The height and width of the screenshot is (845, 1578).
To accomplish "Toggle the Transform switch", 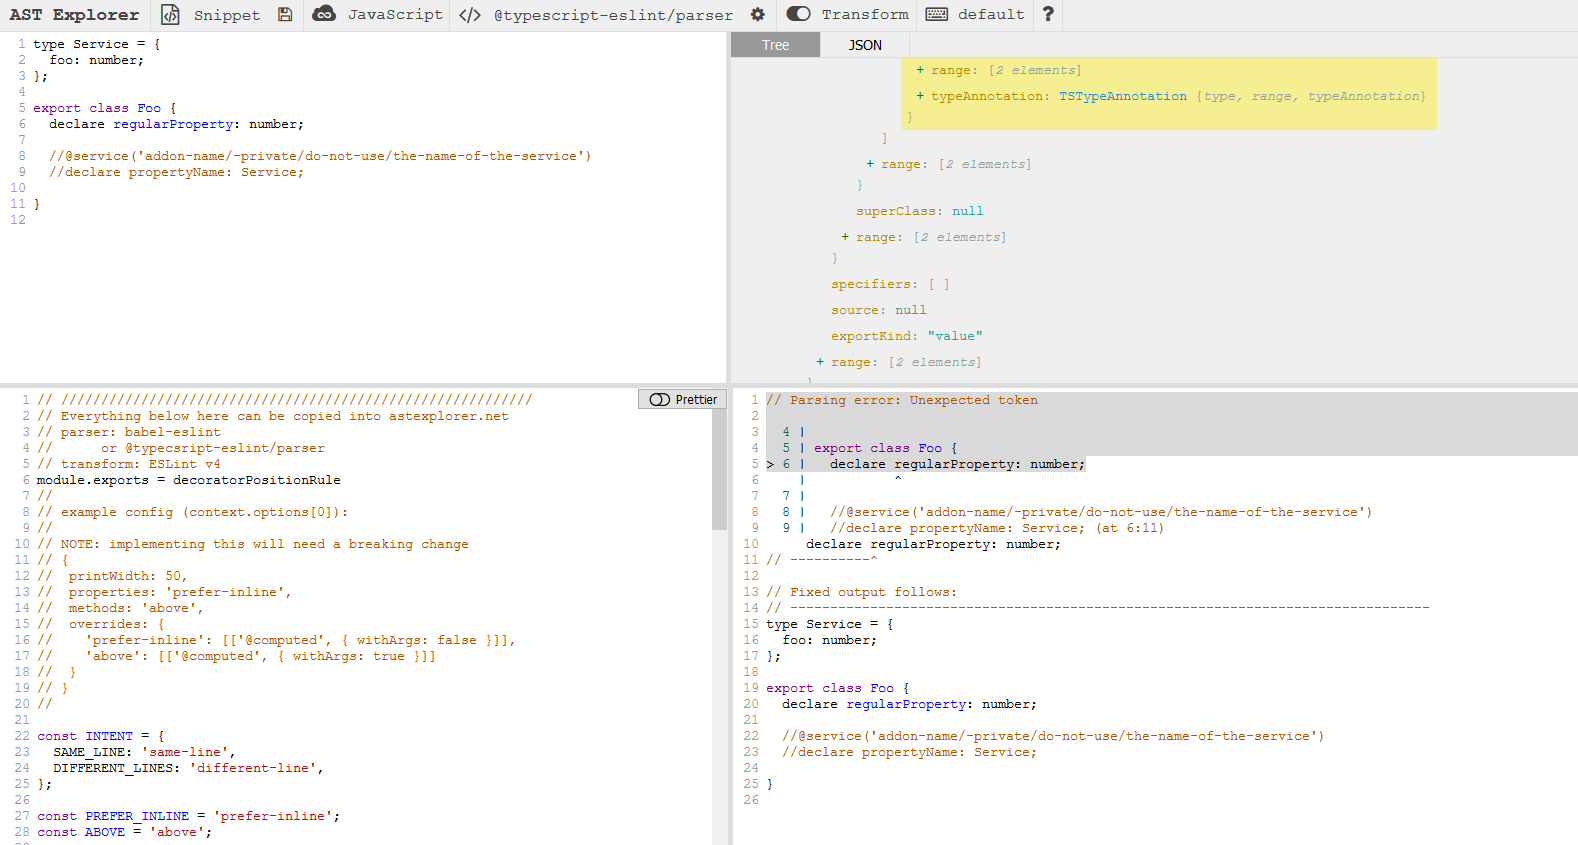I will [798, 14].
